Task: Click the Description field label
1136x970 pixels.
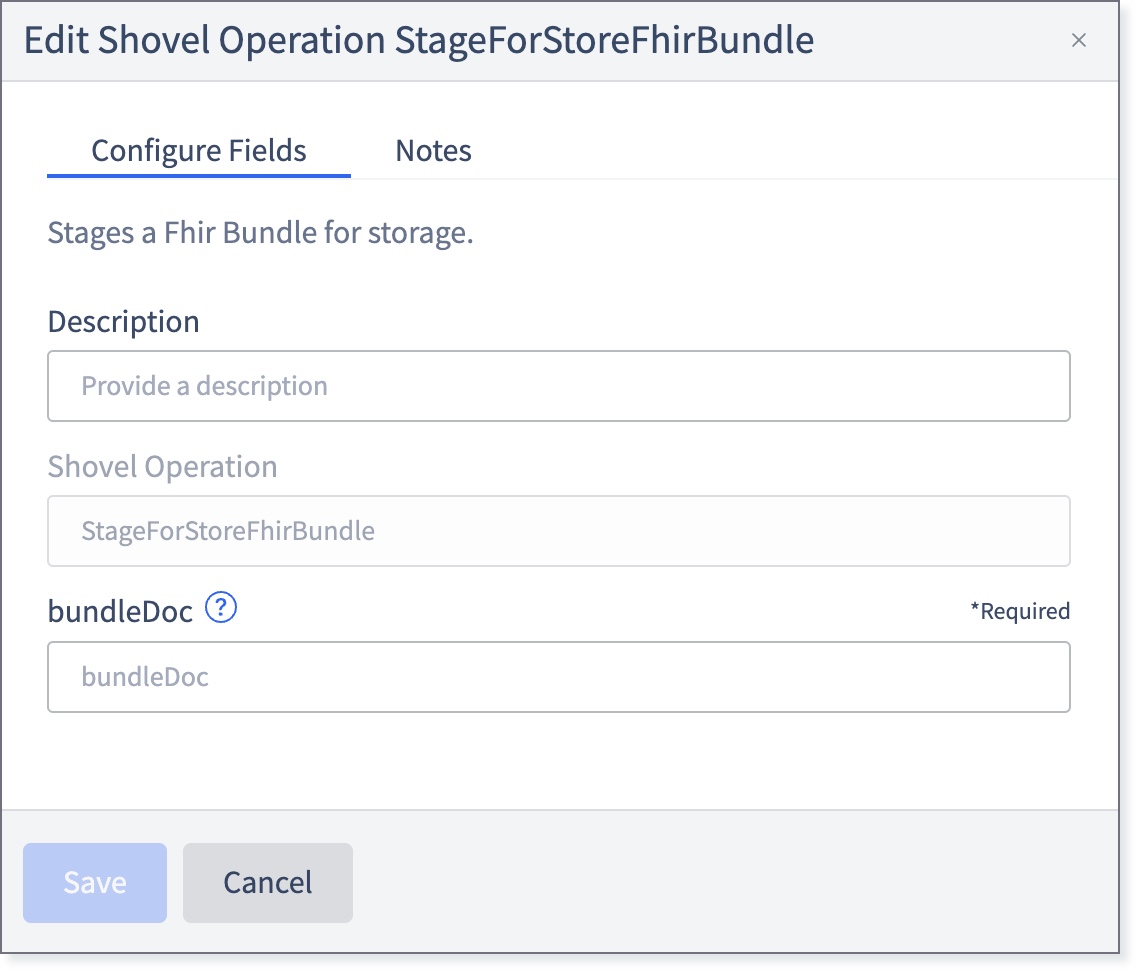Action: [x=123, y=322]
